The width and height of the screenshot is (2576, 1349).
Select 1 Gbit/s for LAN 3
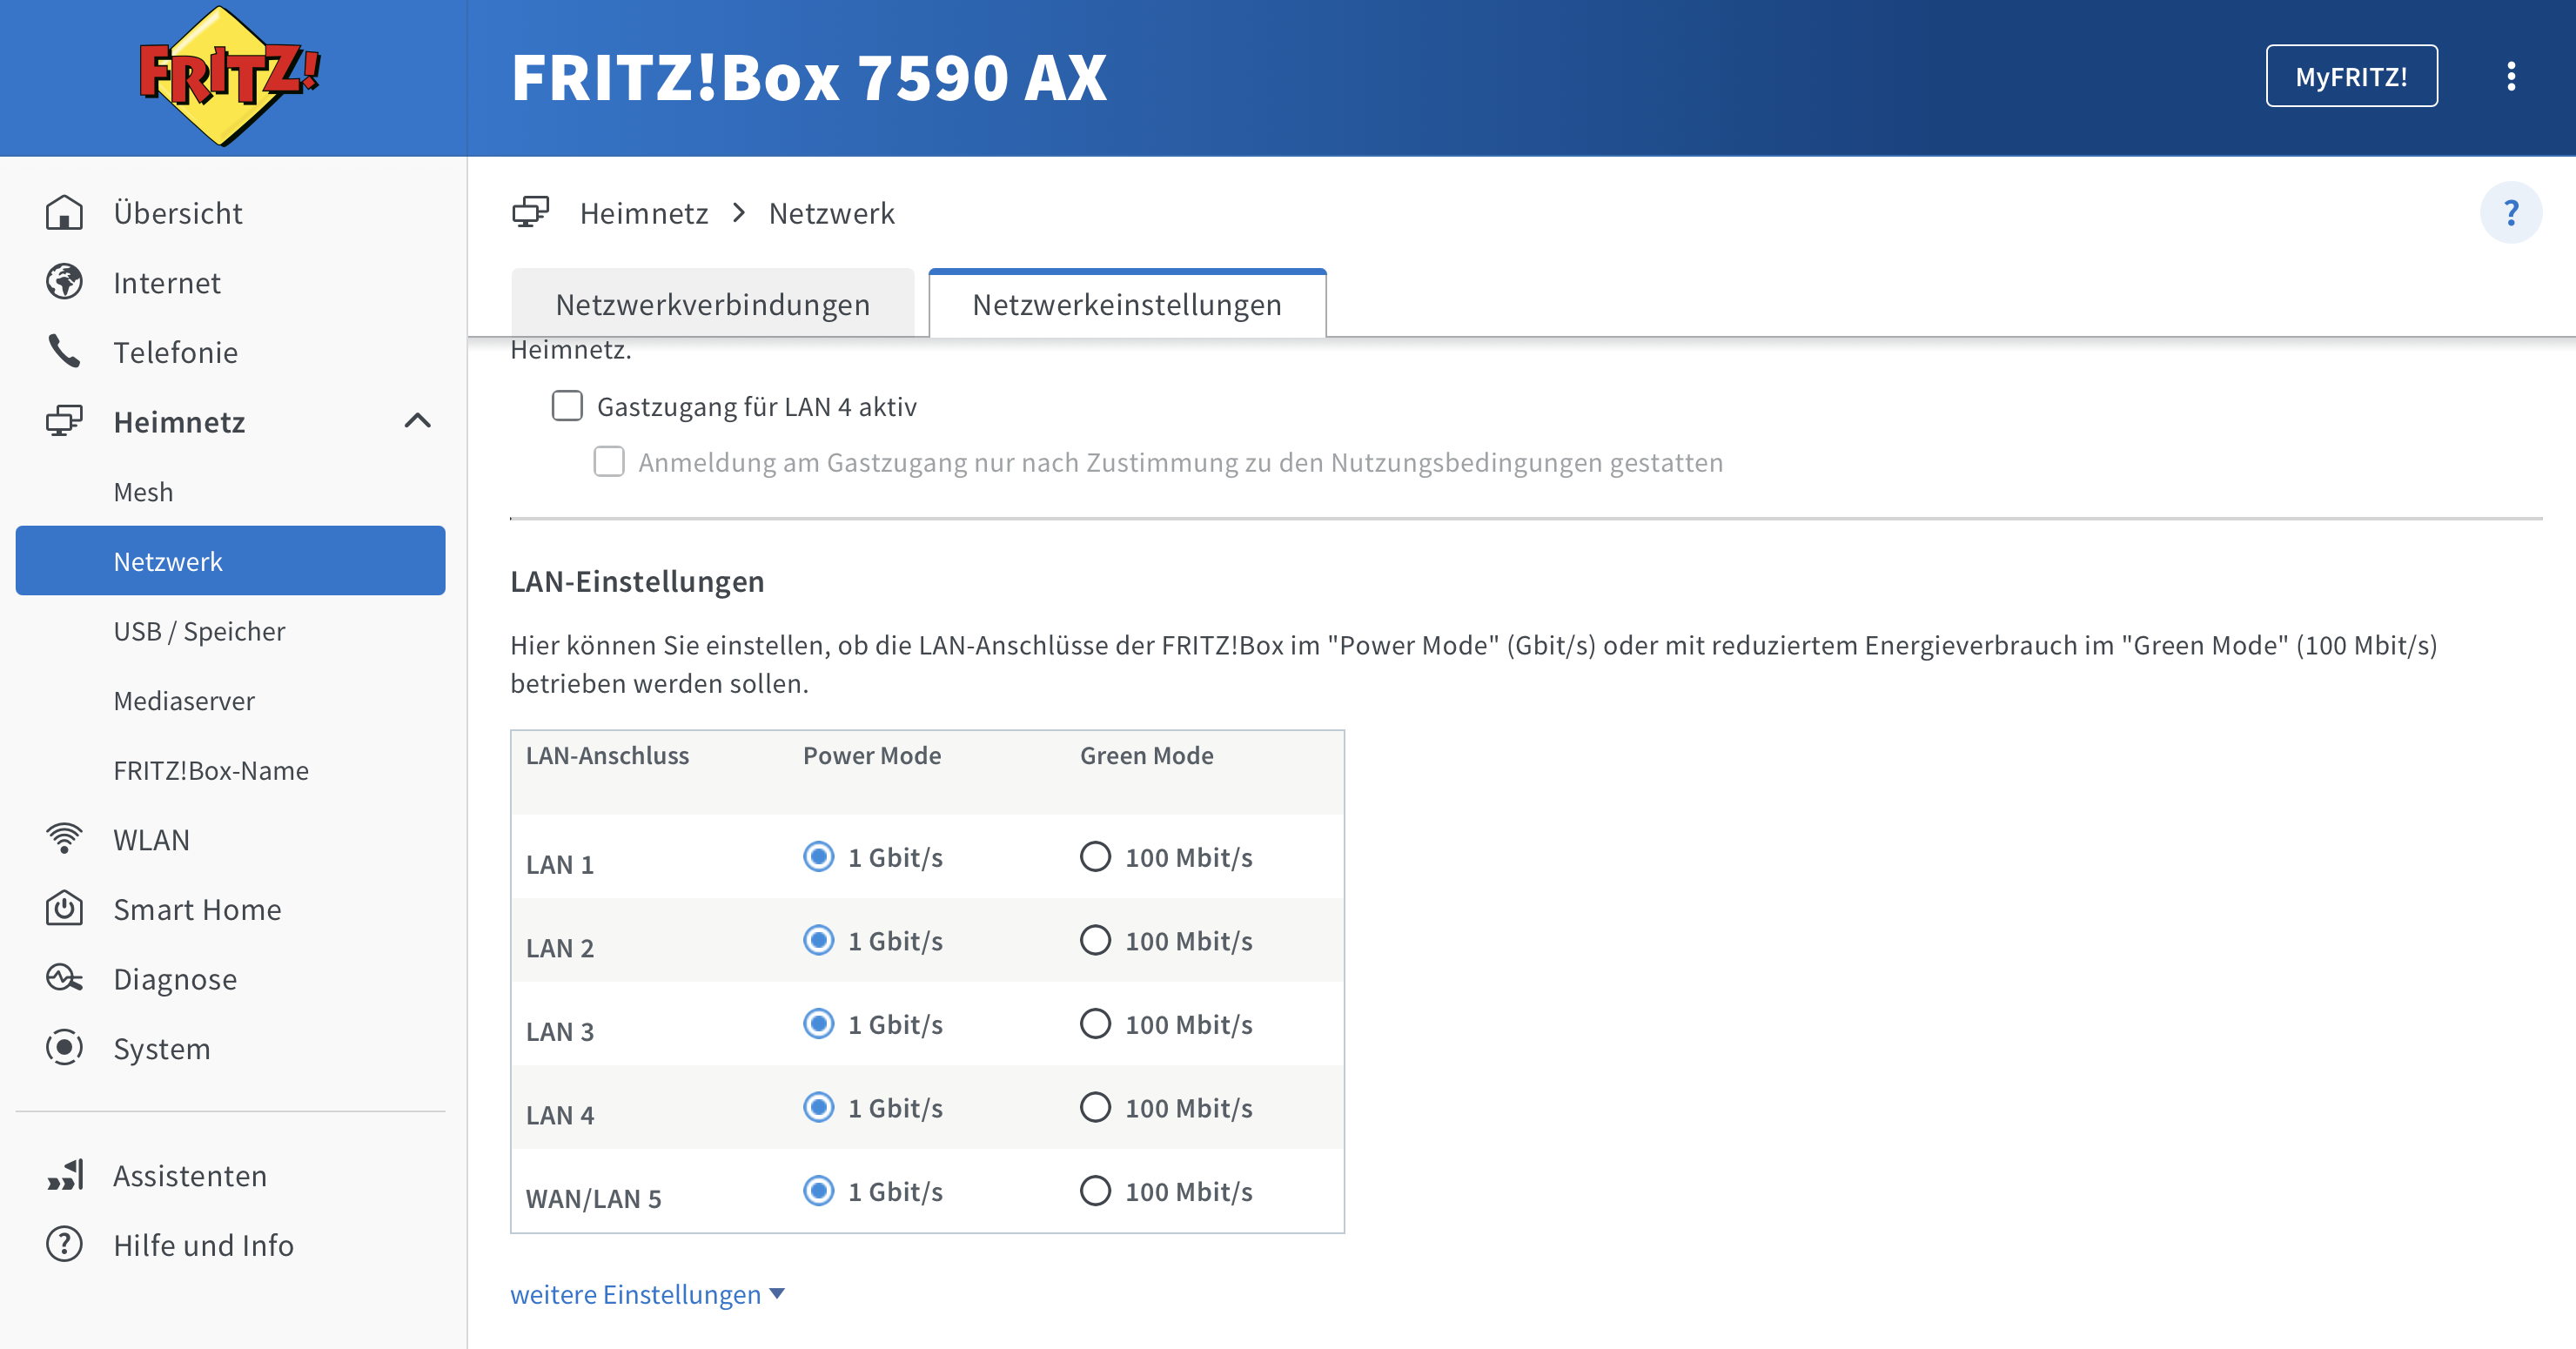point(818,1024)
